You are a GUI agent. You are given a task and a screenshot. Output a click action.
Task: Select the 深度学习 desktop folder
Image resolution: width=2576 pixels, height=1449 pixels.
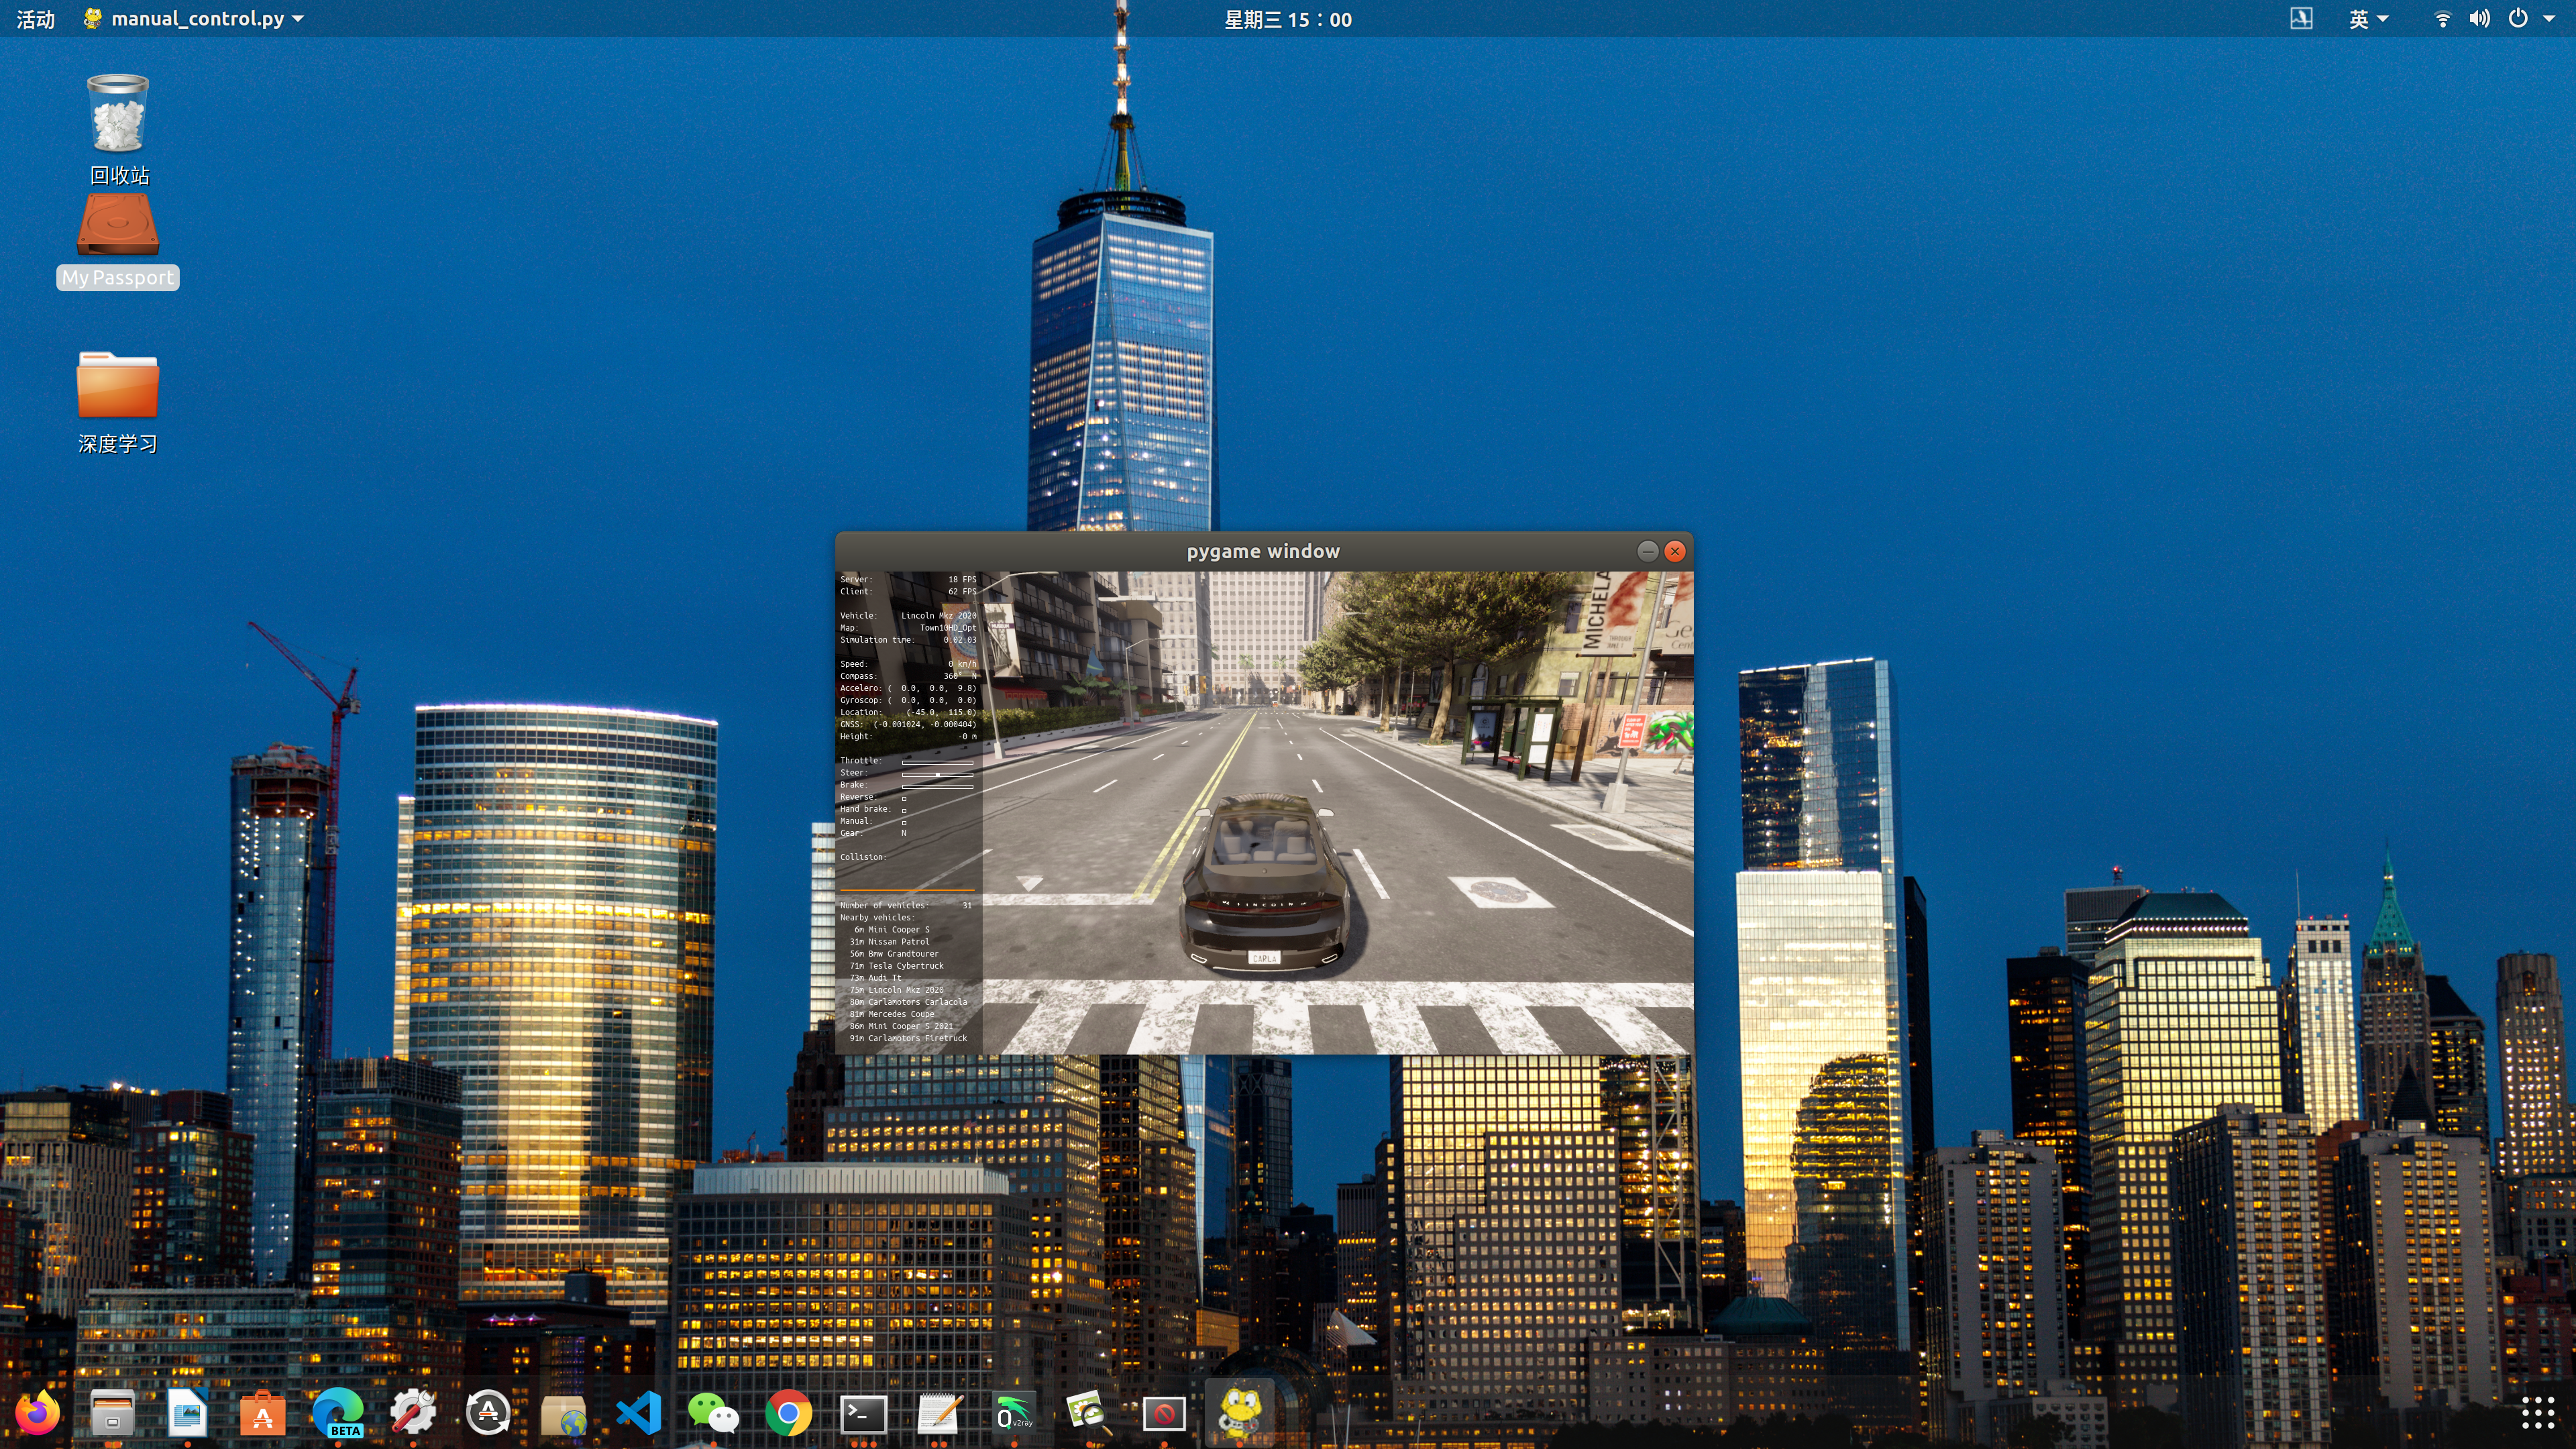pos(118,401)
